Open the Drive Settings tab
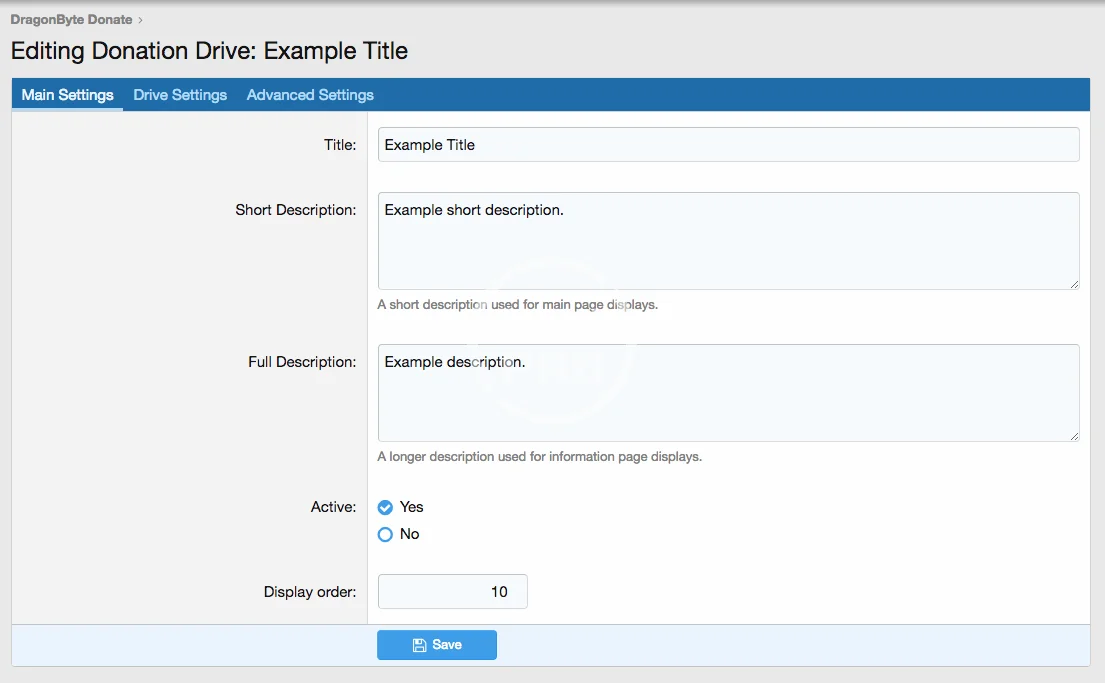This screenshot has height=683, width=1105. click(x=180, y=95)
